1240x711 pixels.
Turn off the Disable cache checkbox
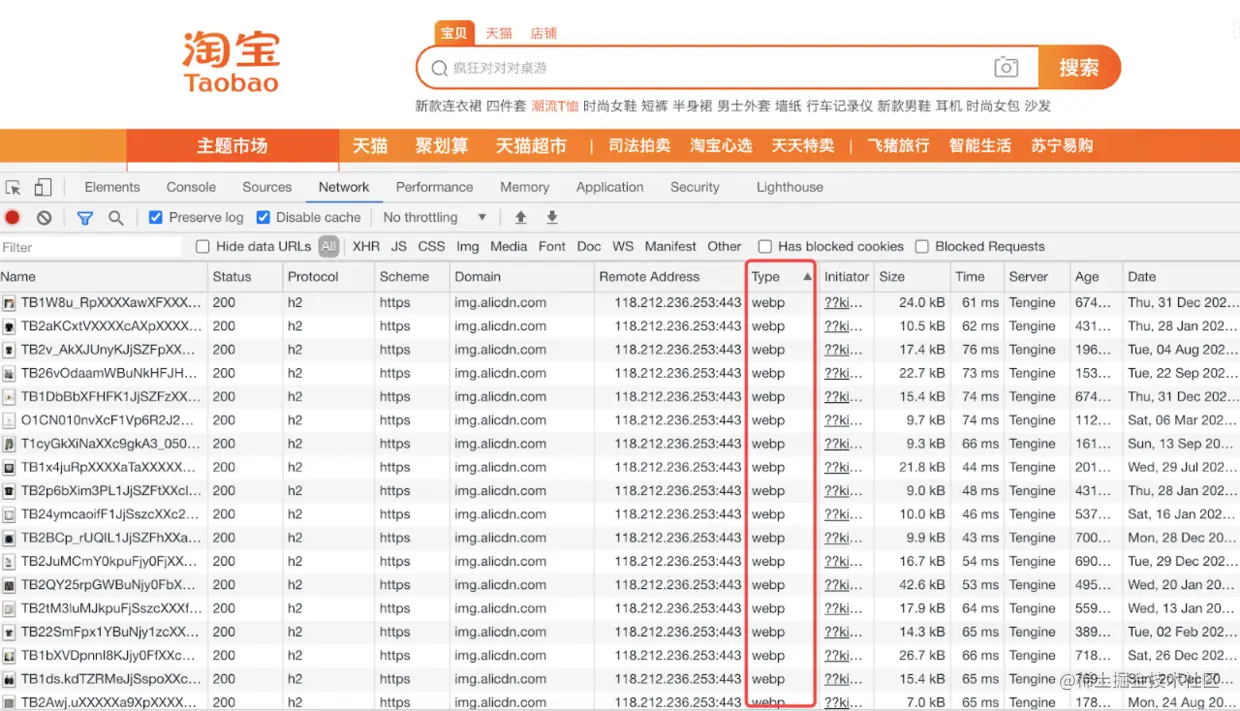263,217
